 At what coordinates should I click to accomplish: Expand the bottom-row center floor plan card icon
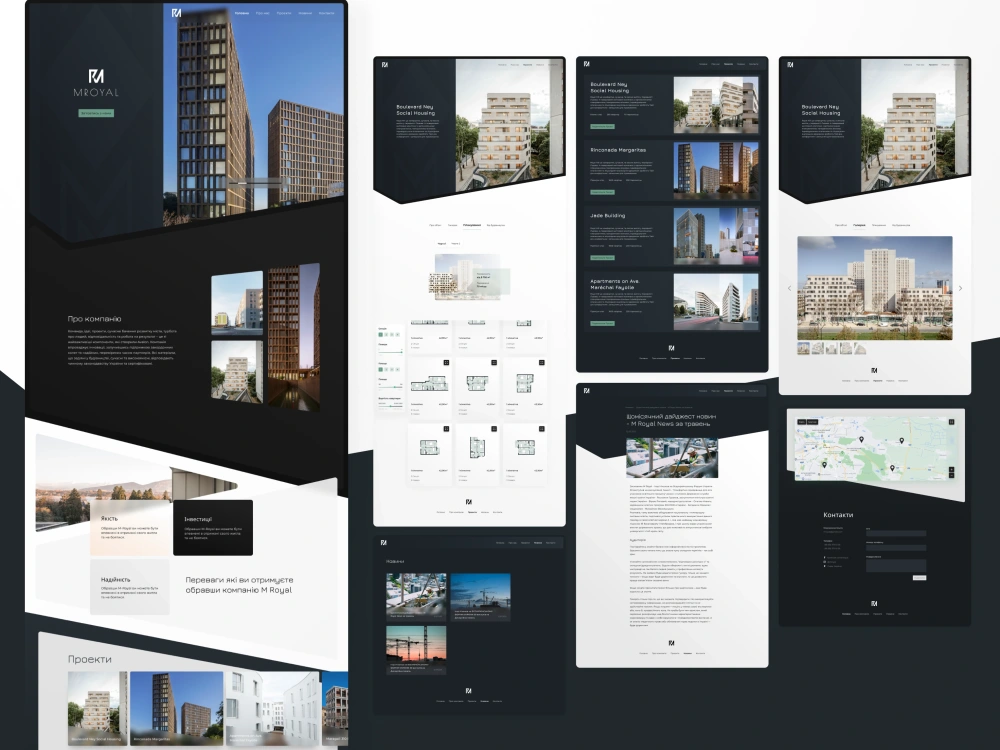[494, 429]
